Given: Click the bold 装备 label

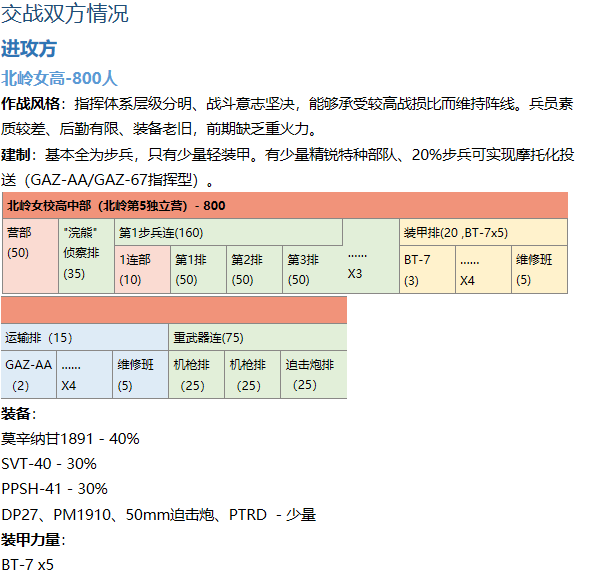Looking at the screenshot, I should 16,414.
